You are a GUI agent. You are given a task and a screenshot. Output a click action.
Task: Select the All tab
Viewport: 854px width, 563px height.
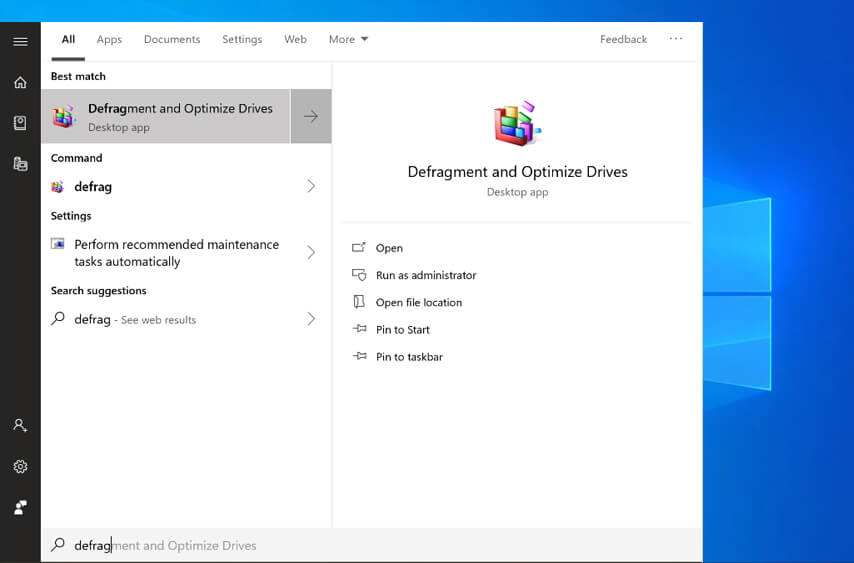pos(68,39)
